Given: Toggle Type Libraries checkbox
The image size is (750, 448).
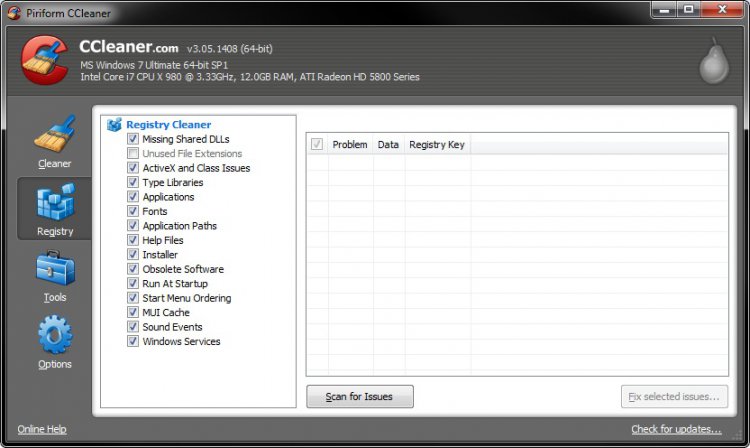Looking at the screenshot, I should coord(133,182).
